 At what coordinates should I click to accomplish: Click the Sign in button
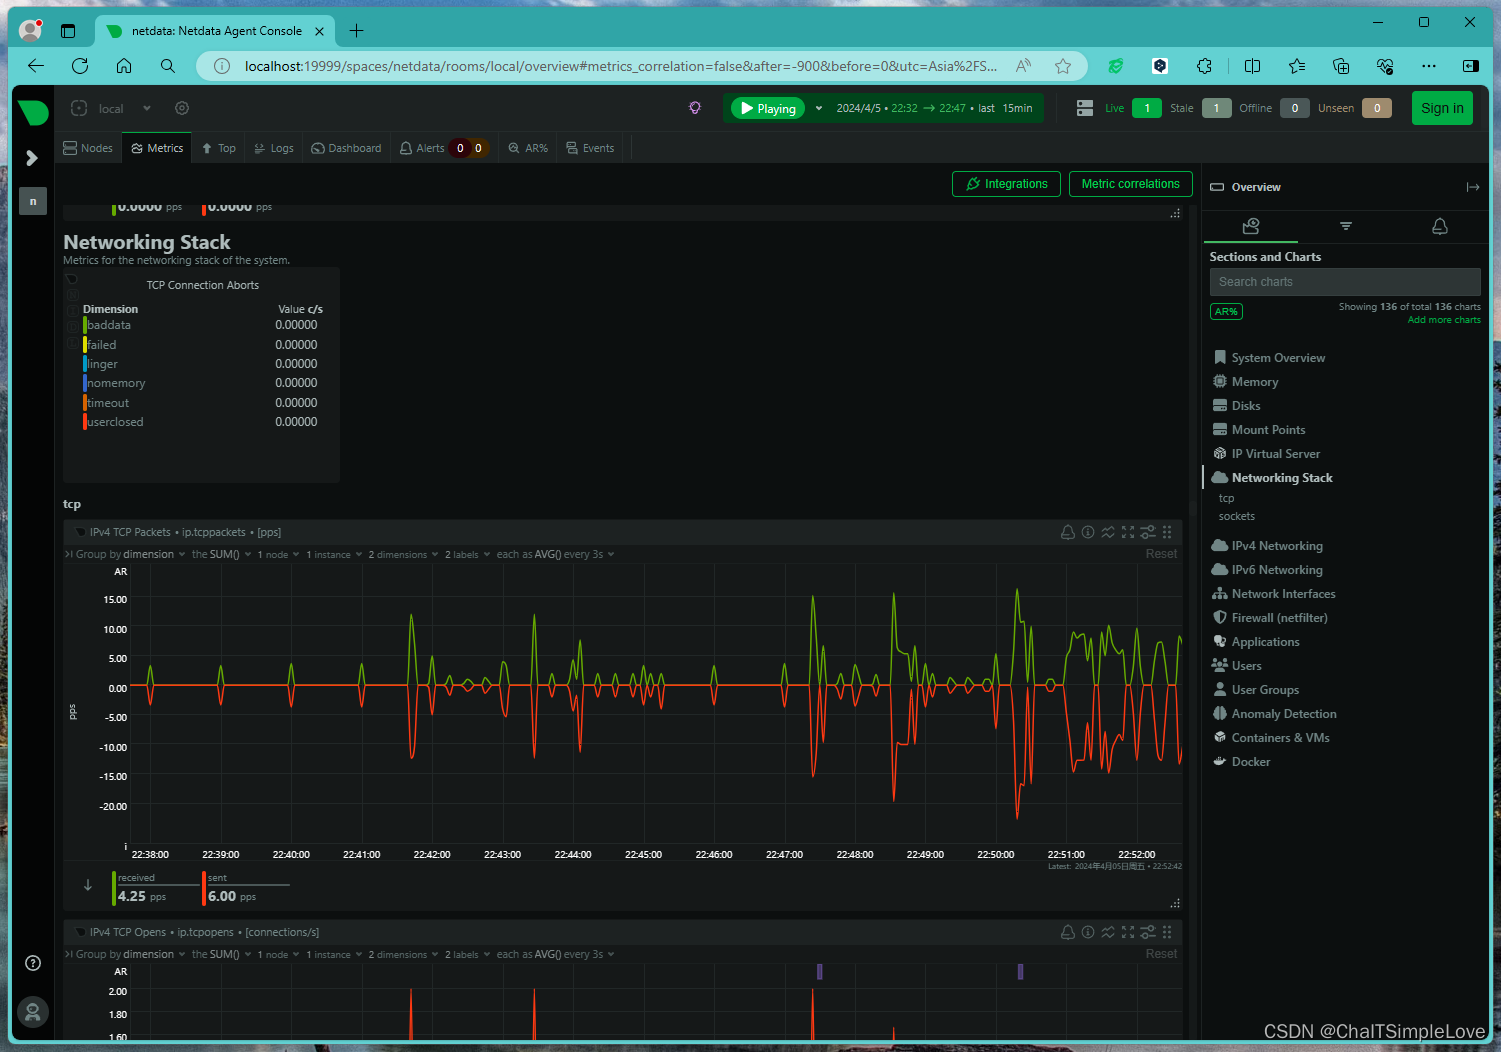coord(1442,108)
